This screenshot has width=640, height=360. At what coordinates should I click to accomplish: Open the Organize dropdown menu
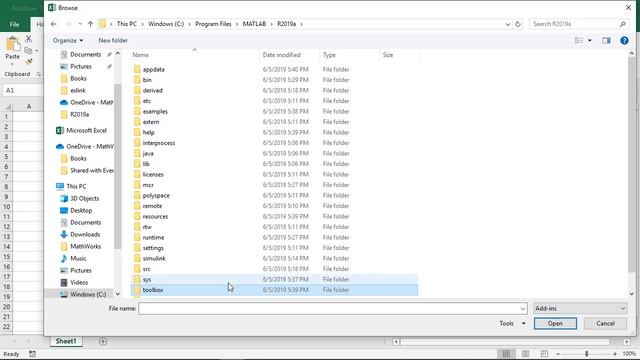[68, 40]
